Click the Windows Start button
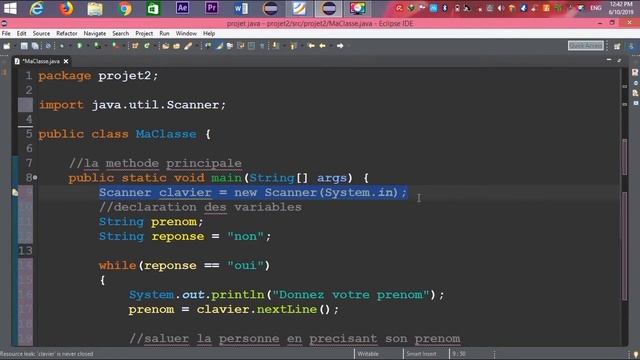The height and width of the screenshot is (360, 640). click(10, 8)
